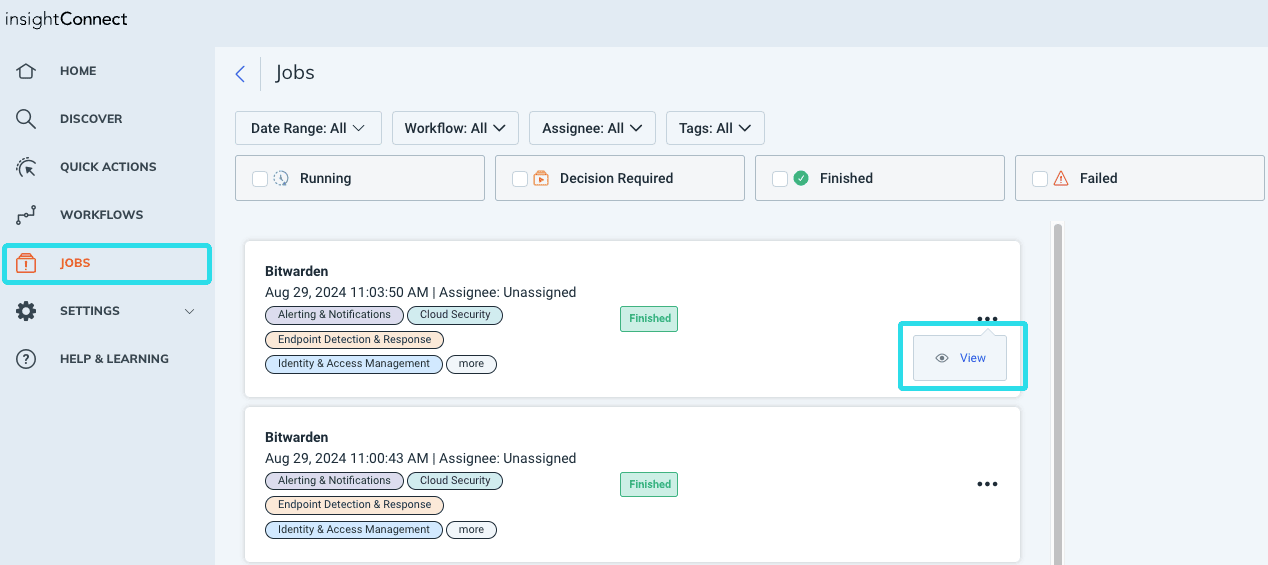1268x565 pixels.
Task: Check the Running filter checkbox
Action: pos(260,178)
